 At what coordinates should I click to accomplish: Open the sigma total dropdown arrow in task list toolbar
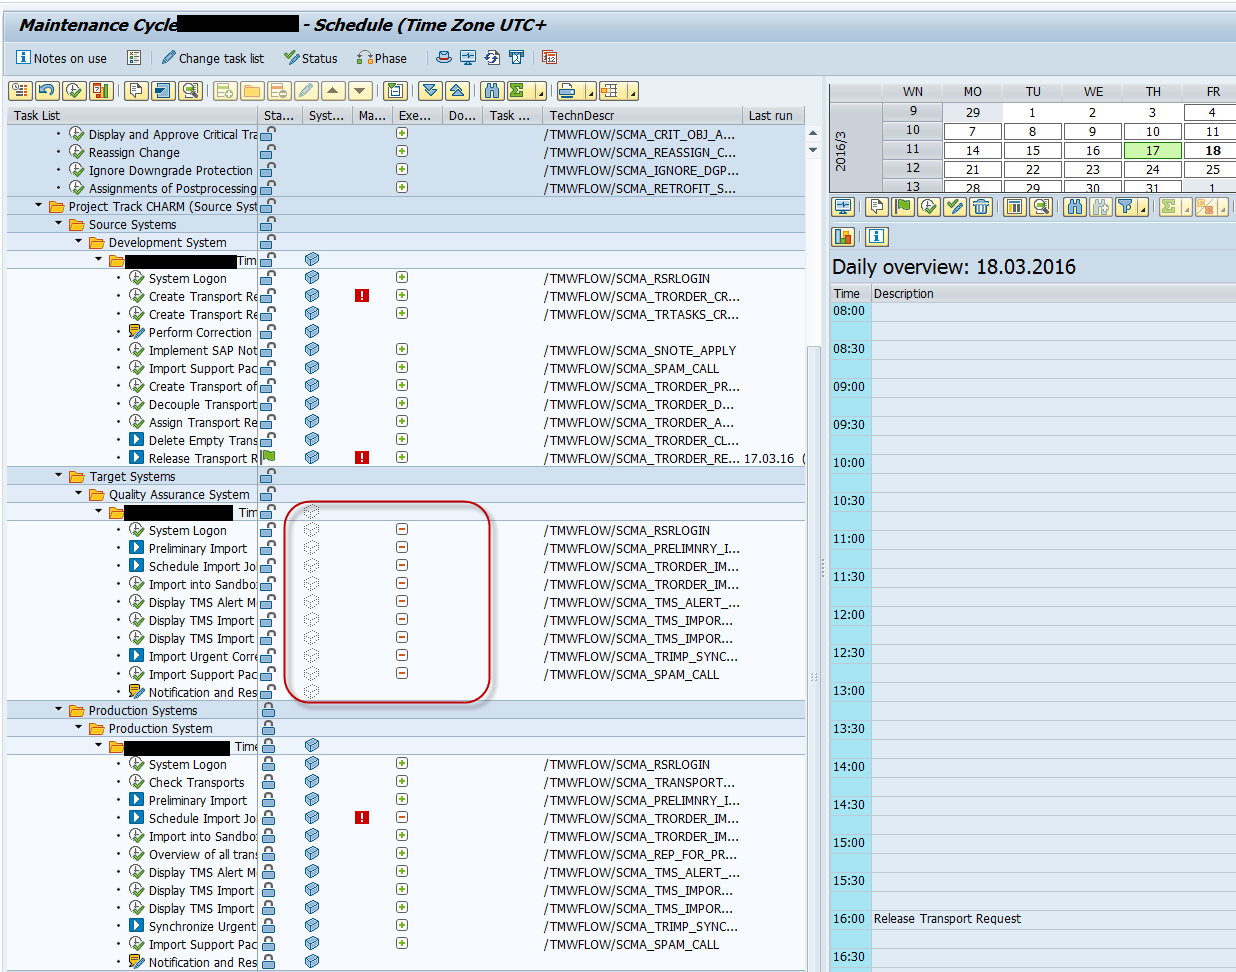pyautogui.click(x=540, y=92)
